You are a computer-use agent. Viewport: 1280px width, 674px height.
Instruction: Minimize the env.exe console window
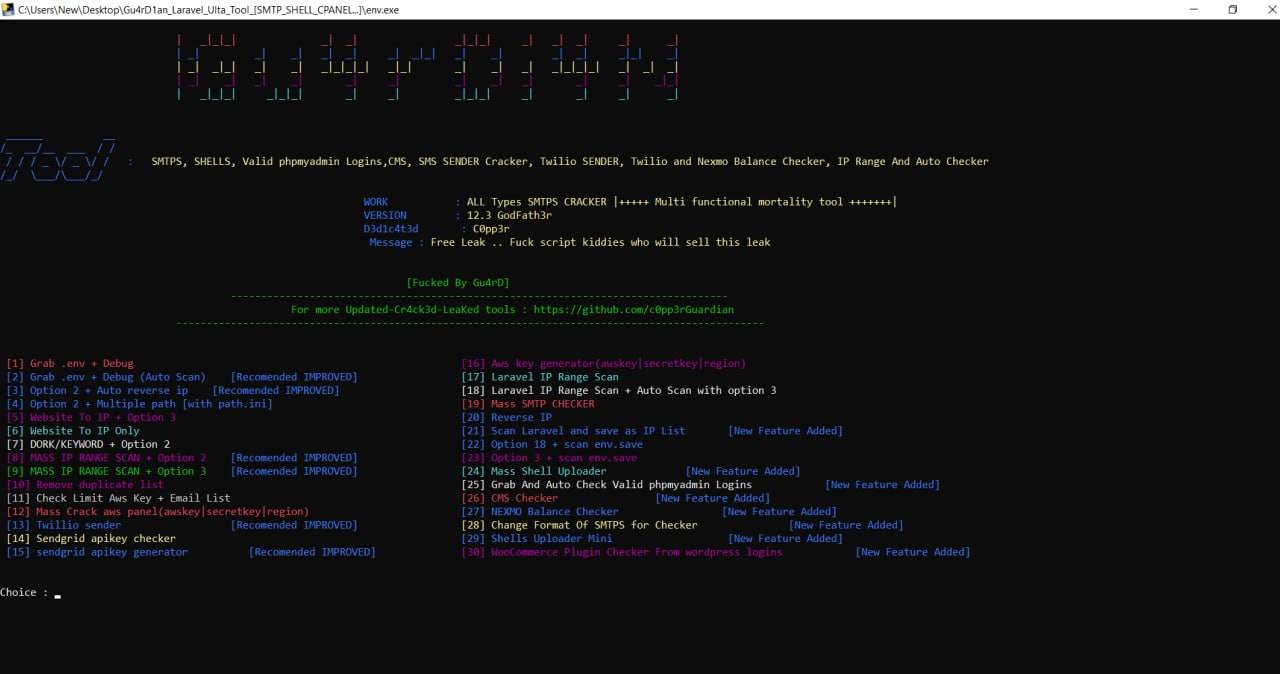[x=1194, y=9]
